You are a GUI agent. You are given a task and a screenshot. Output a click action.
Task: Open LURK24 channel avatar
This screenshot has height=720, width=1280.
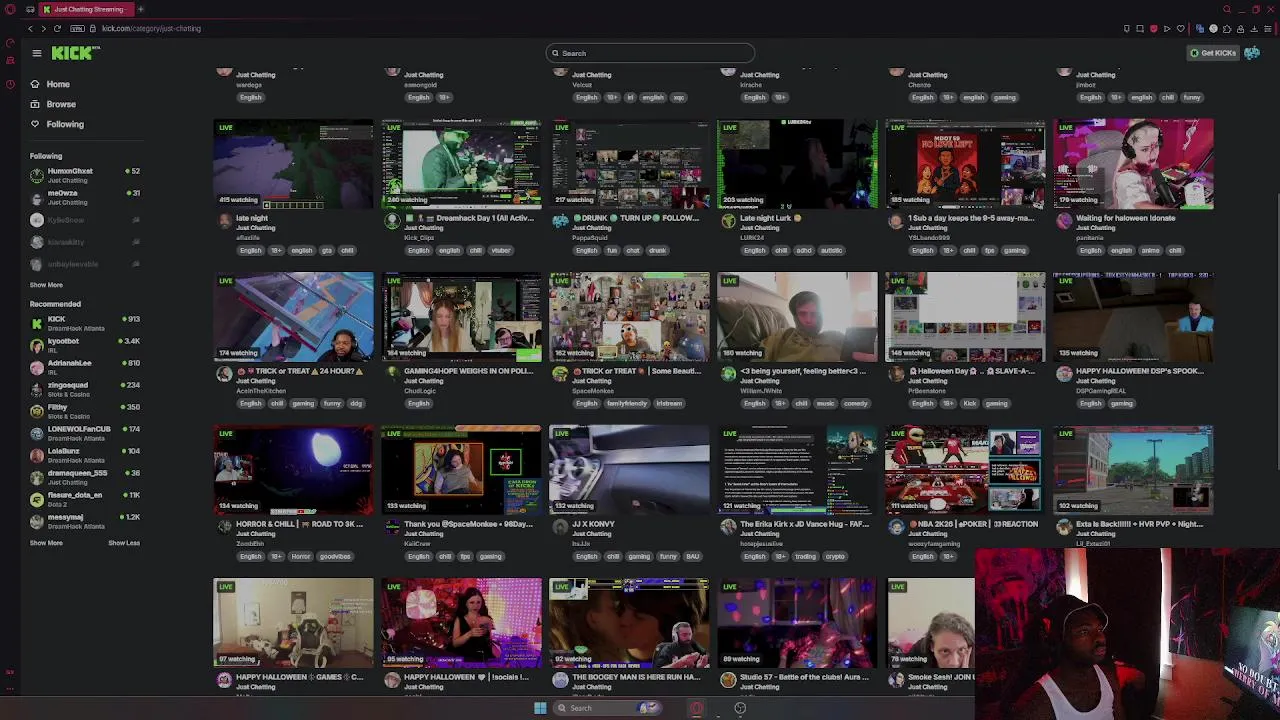click(728, 221)
